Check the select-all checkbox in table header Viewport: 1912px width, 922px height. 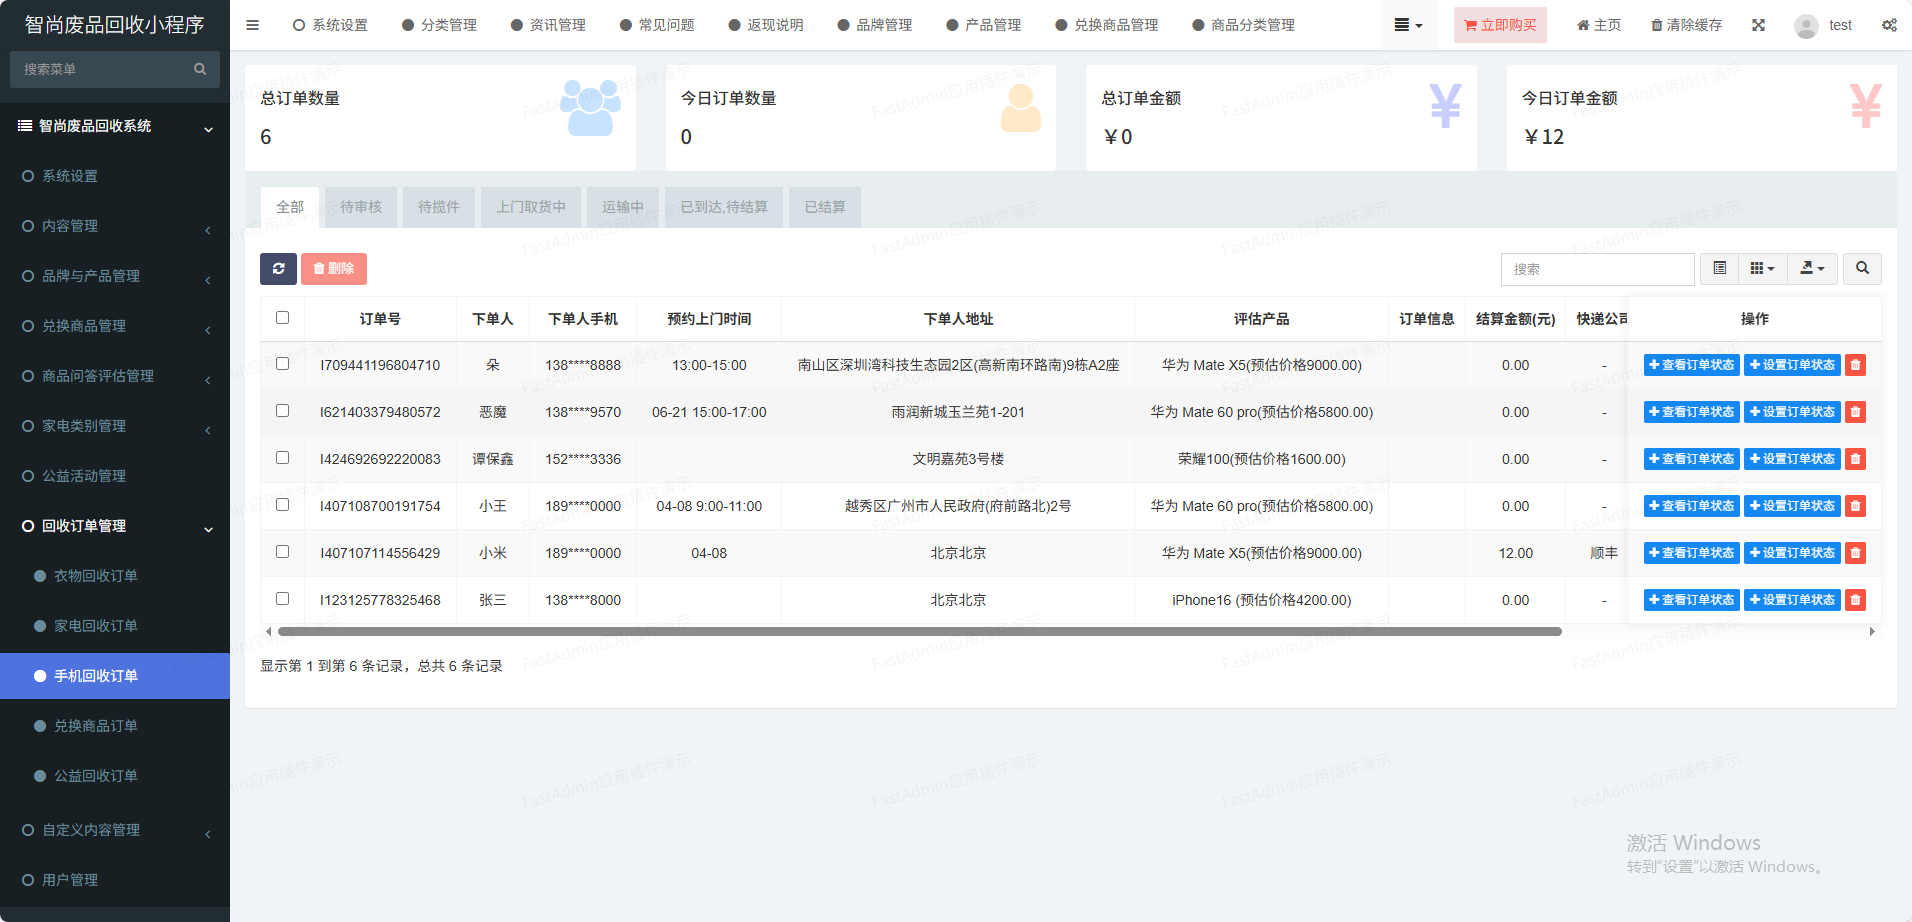(283, 318)
